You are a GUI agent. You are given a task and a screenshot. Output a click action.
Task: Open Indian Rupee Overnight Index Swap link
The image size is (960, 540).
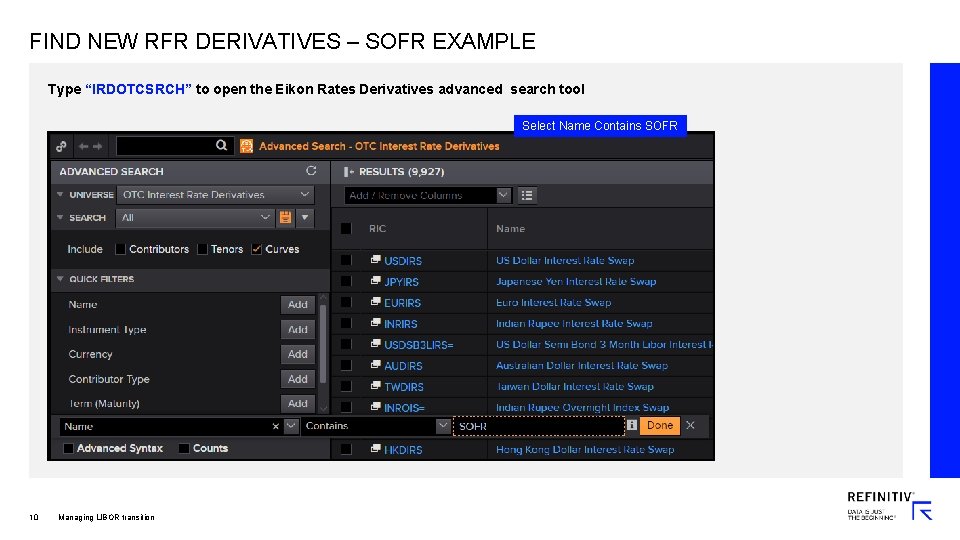582,407
